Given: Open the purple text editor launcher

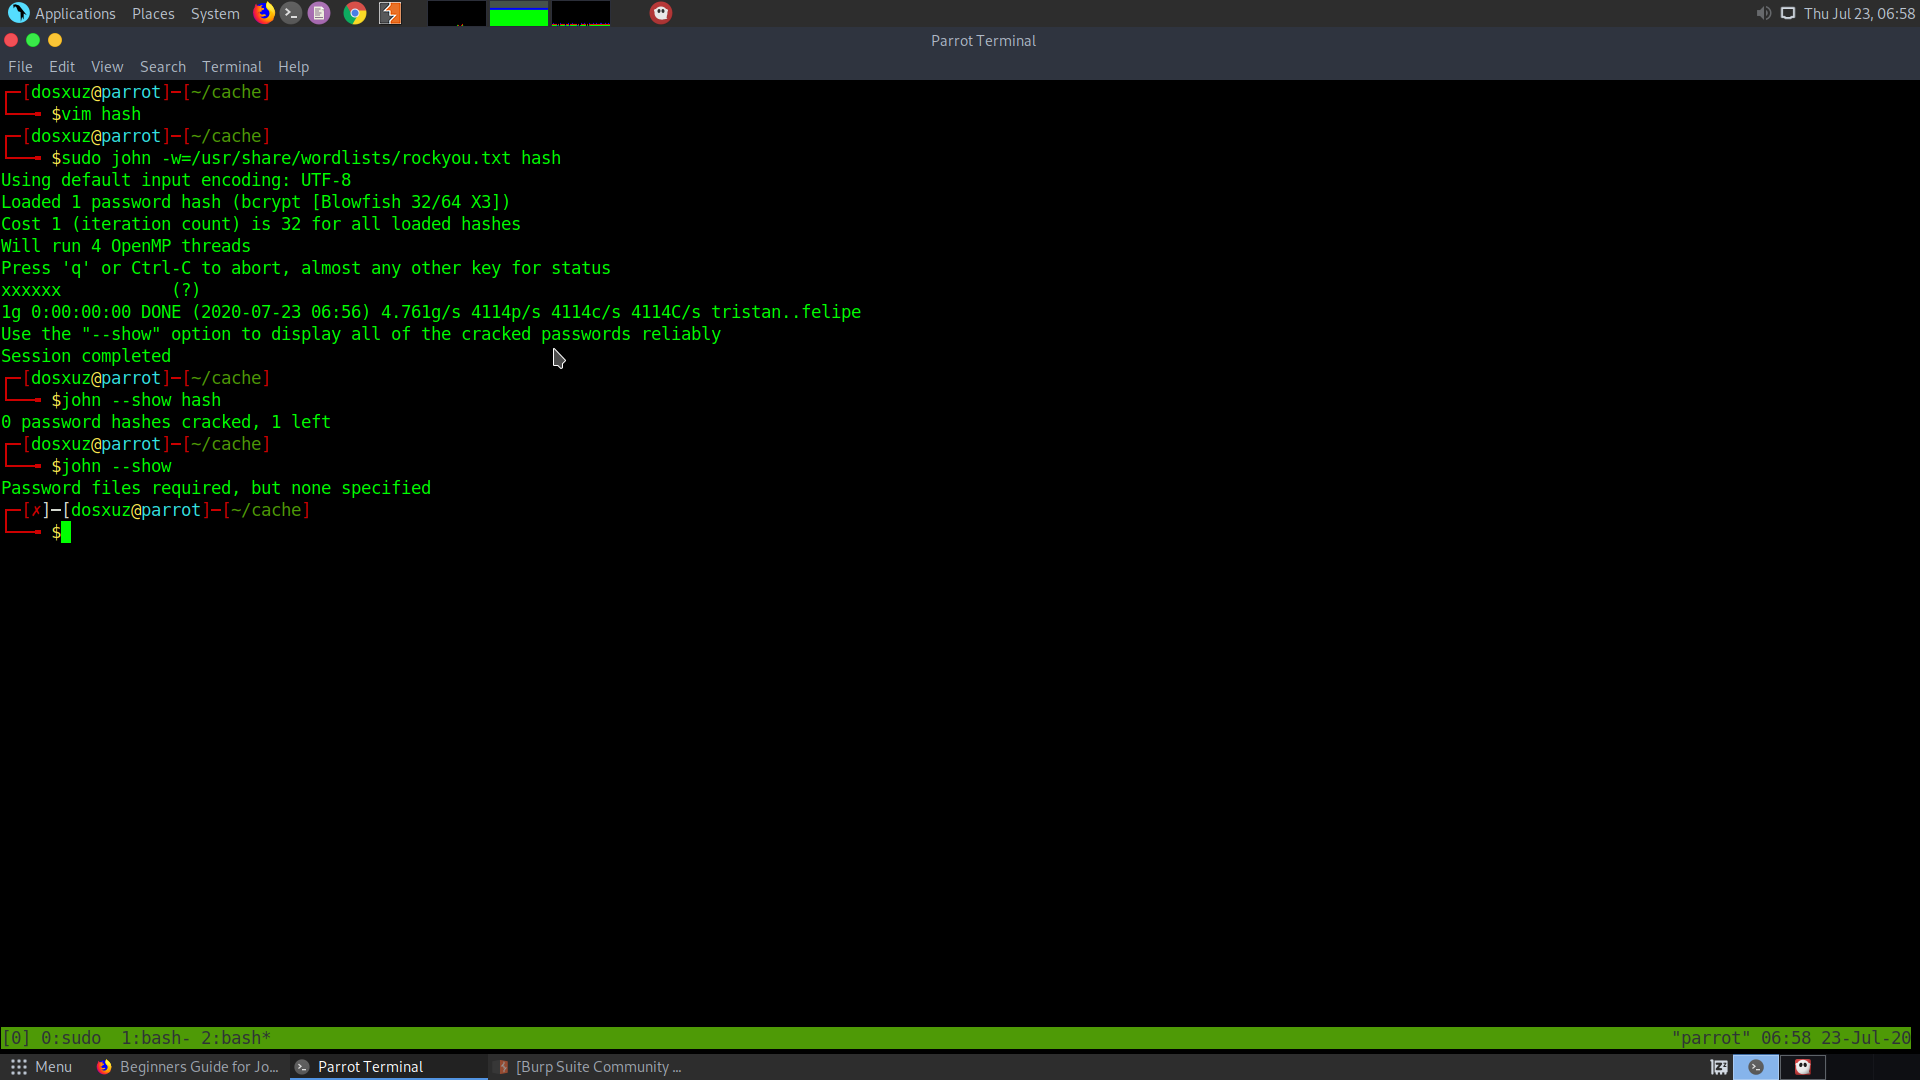Looking at the screenshot, I should point(319,13).
